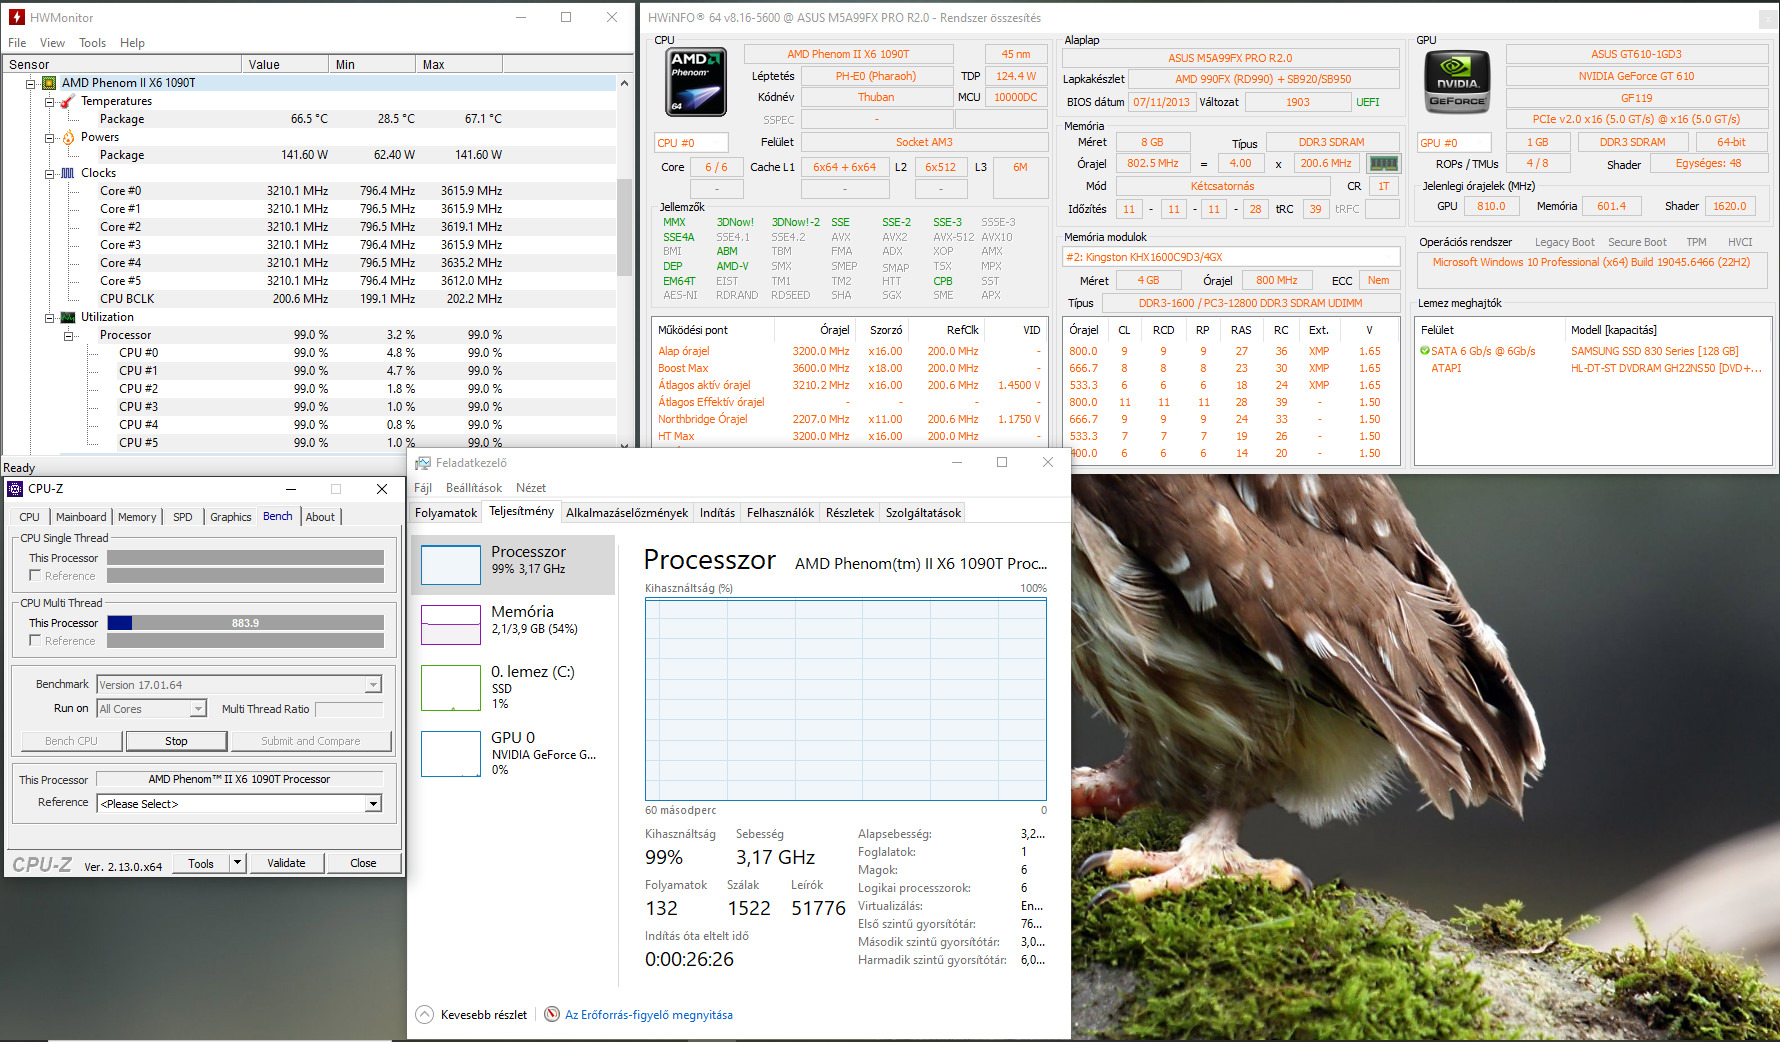Screen dimensions: 1780x1042
Task: Enable the Reference checkbox under CPU Single Thread
Action: (x=35, y=576)
